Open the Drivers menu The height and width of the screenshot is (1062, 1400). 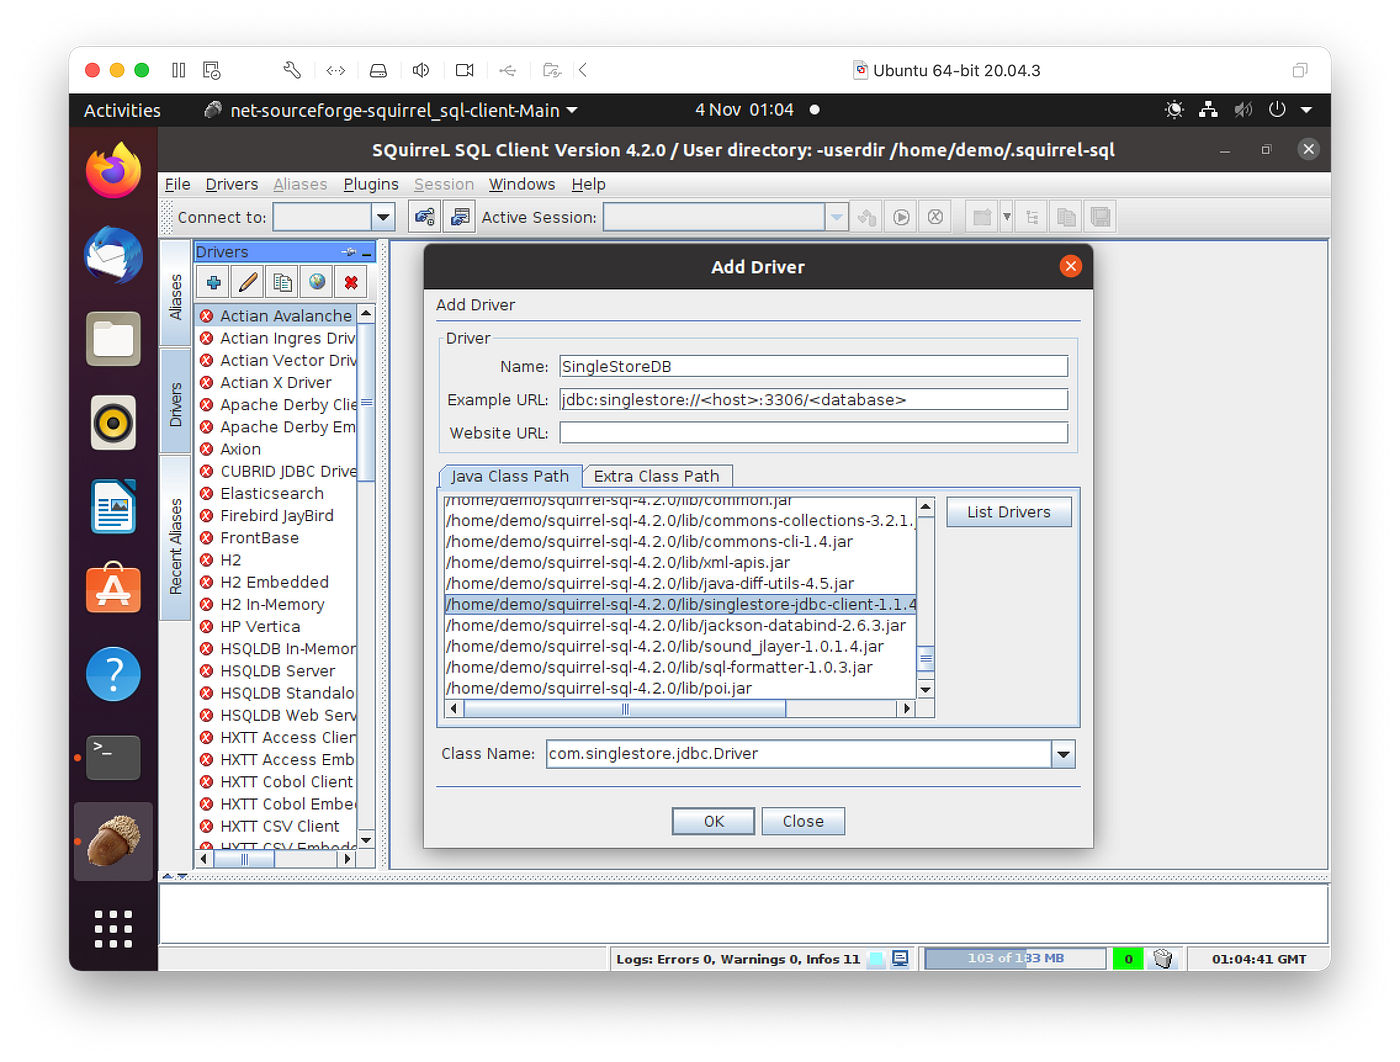coord(231,184)
